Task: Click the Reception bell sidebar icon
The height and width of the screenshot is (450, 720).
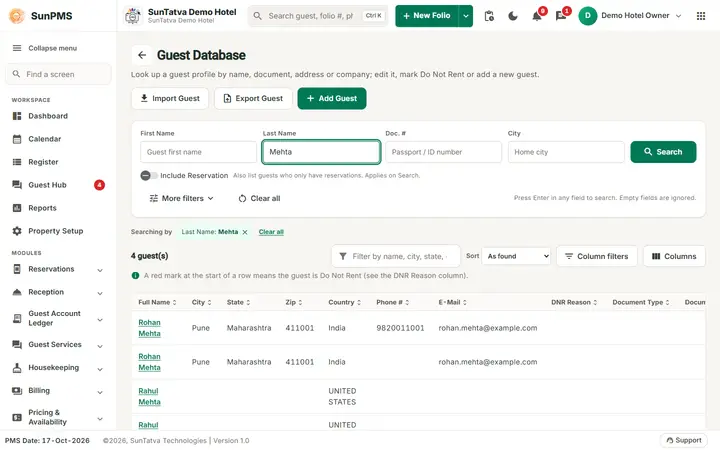Action: pos(17,292)
